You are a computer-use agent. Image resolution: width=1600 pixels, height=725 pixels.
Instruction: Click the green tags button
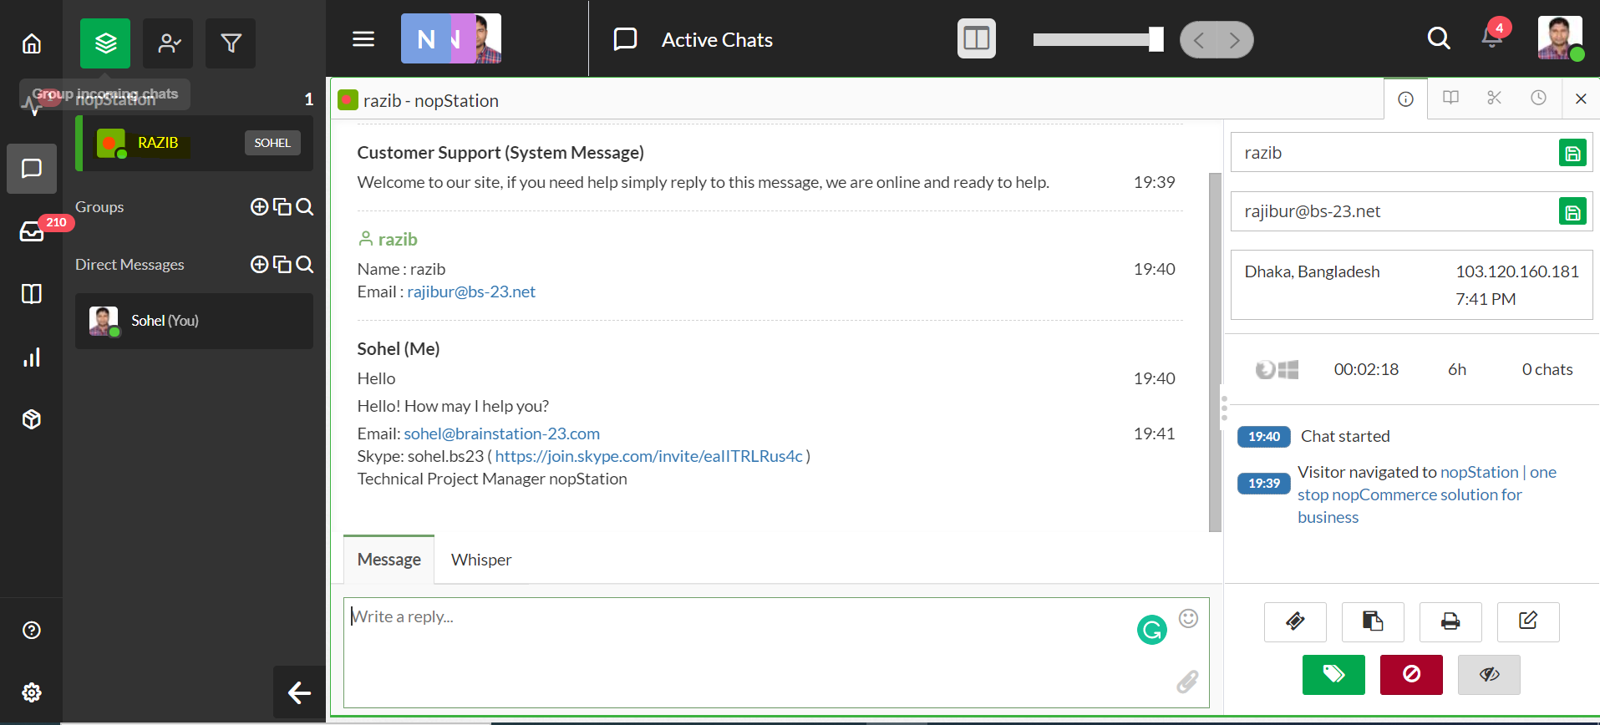click(x=1333, y=674)
